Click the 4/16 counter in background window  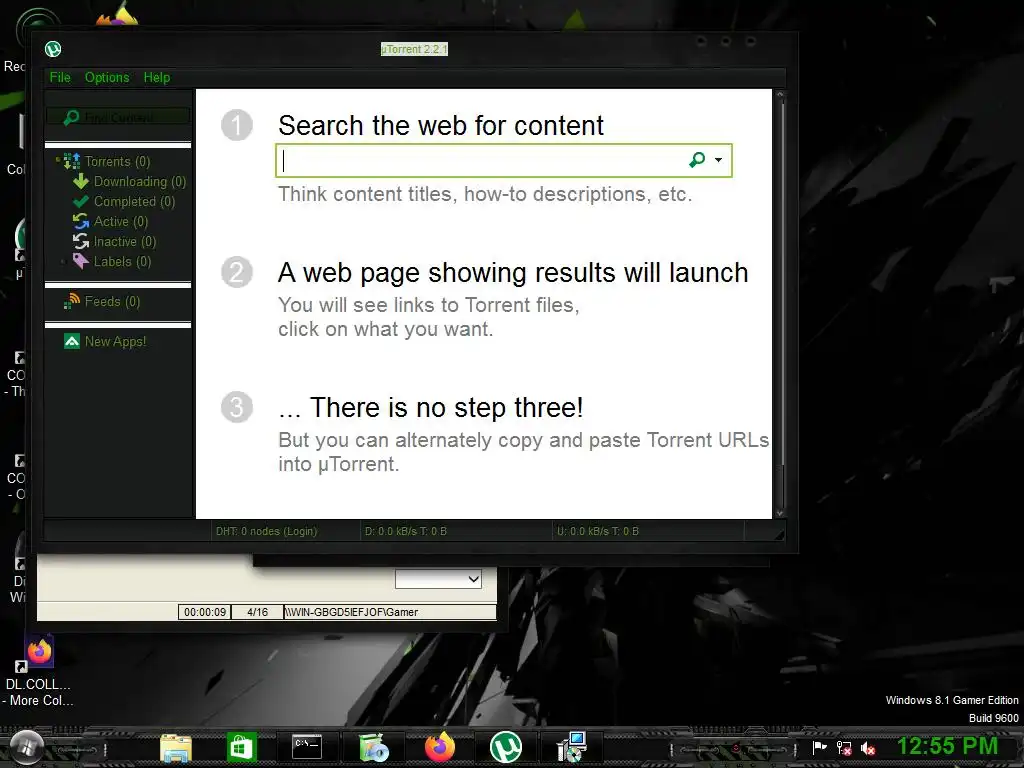coord(257,612)
